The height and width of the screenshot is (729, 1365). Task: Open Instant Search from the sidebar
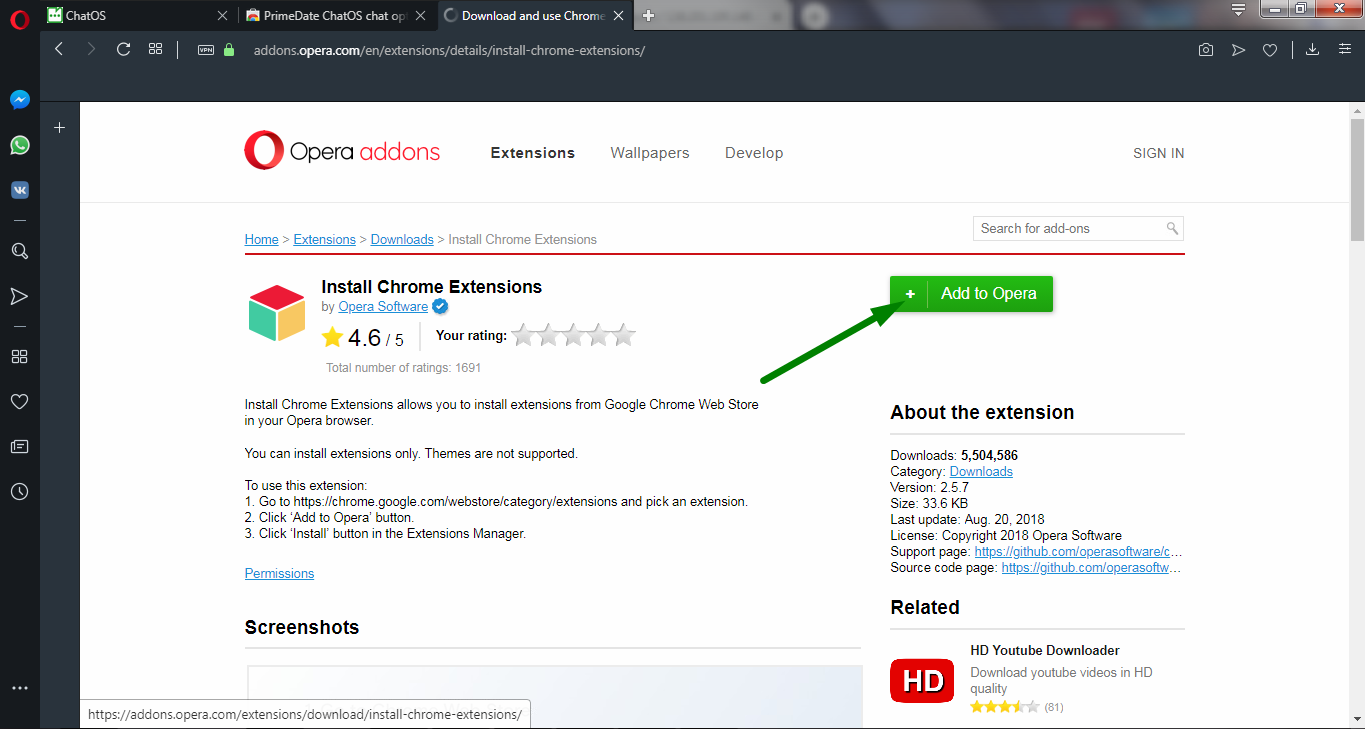(19, 251)
